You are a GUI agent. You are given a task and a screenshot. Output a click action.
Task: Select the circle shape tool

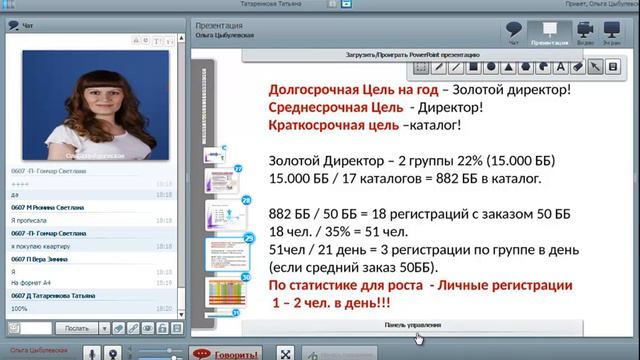point(491,67)
